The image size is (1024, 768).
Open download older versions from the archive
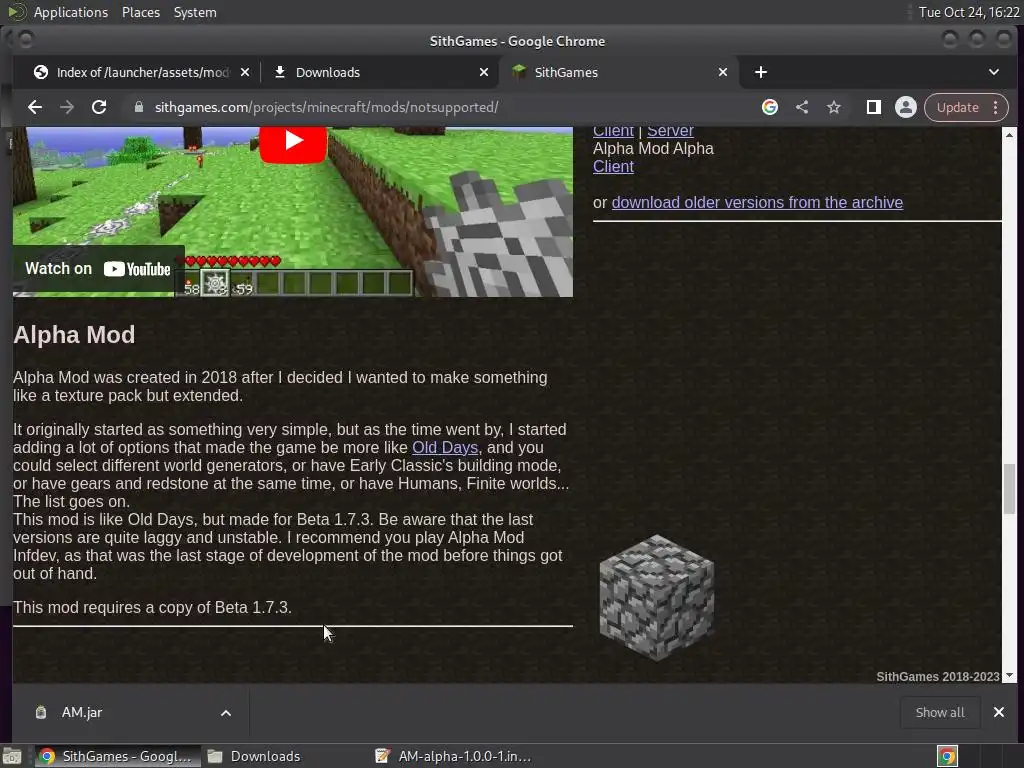(757, 202)
